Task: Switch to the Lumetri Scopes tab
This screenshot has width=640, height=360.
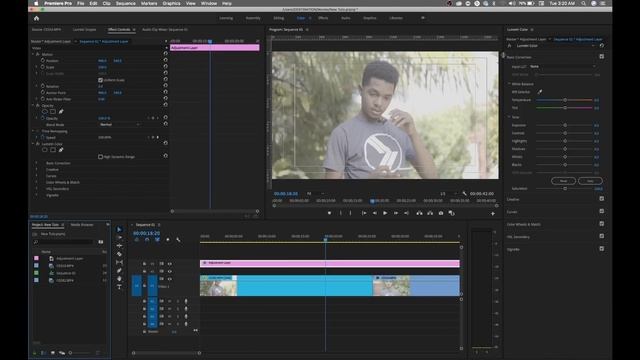Action: click(84, 29)
